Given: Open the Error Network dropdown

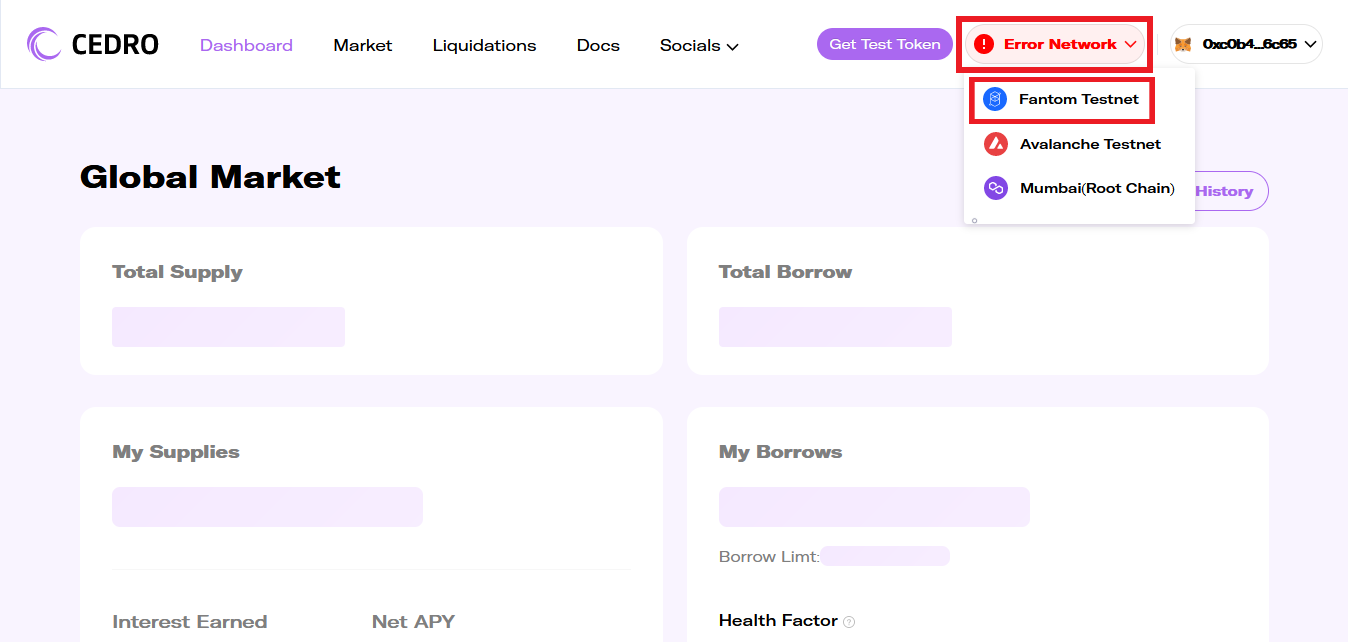Looking at the screenshot, I should pyautogui.click(x=1057, y=44).
